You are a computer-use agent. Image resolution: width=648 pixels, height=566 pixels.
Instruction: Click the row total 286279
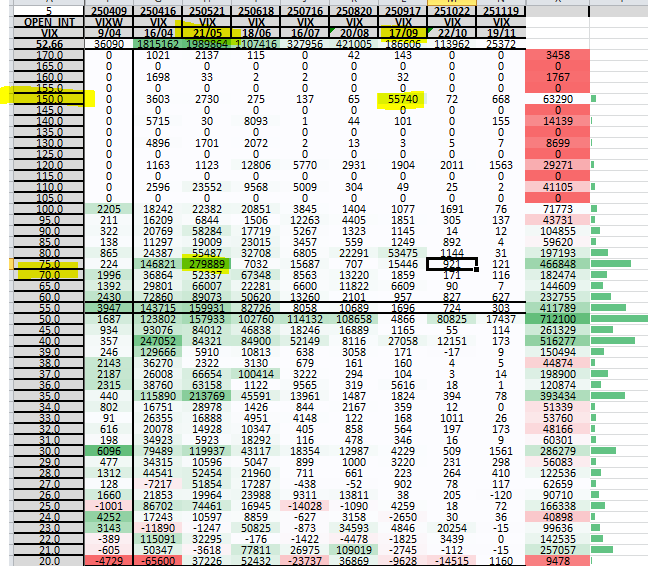(557, 451)
